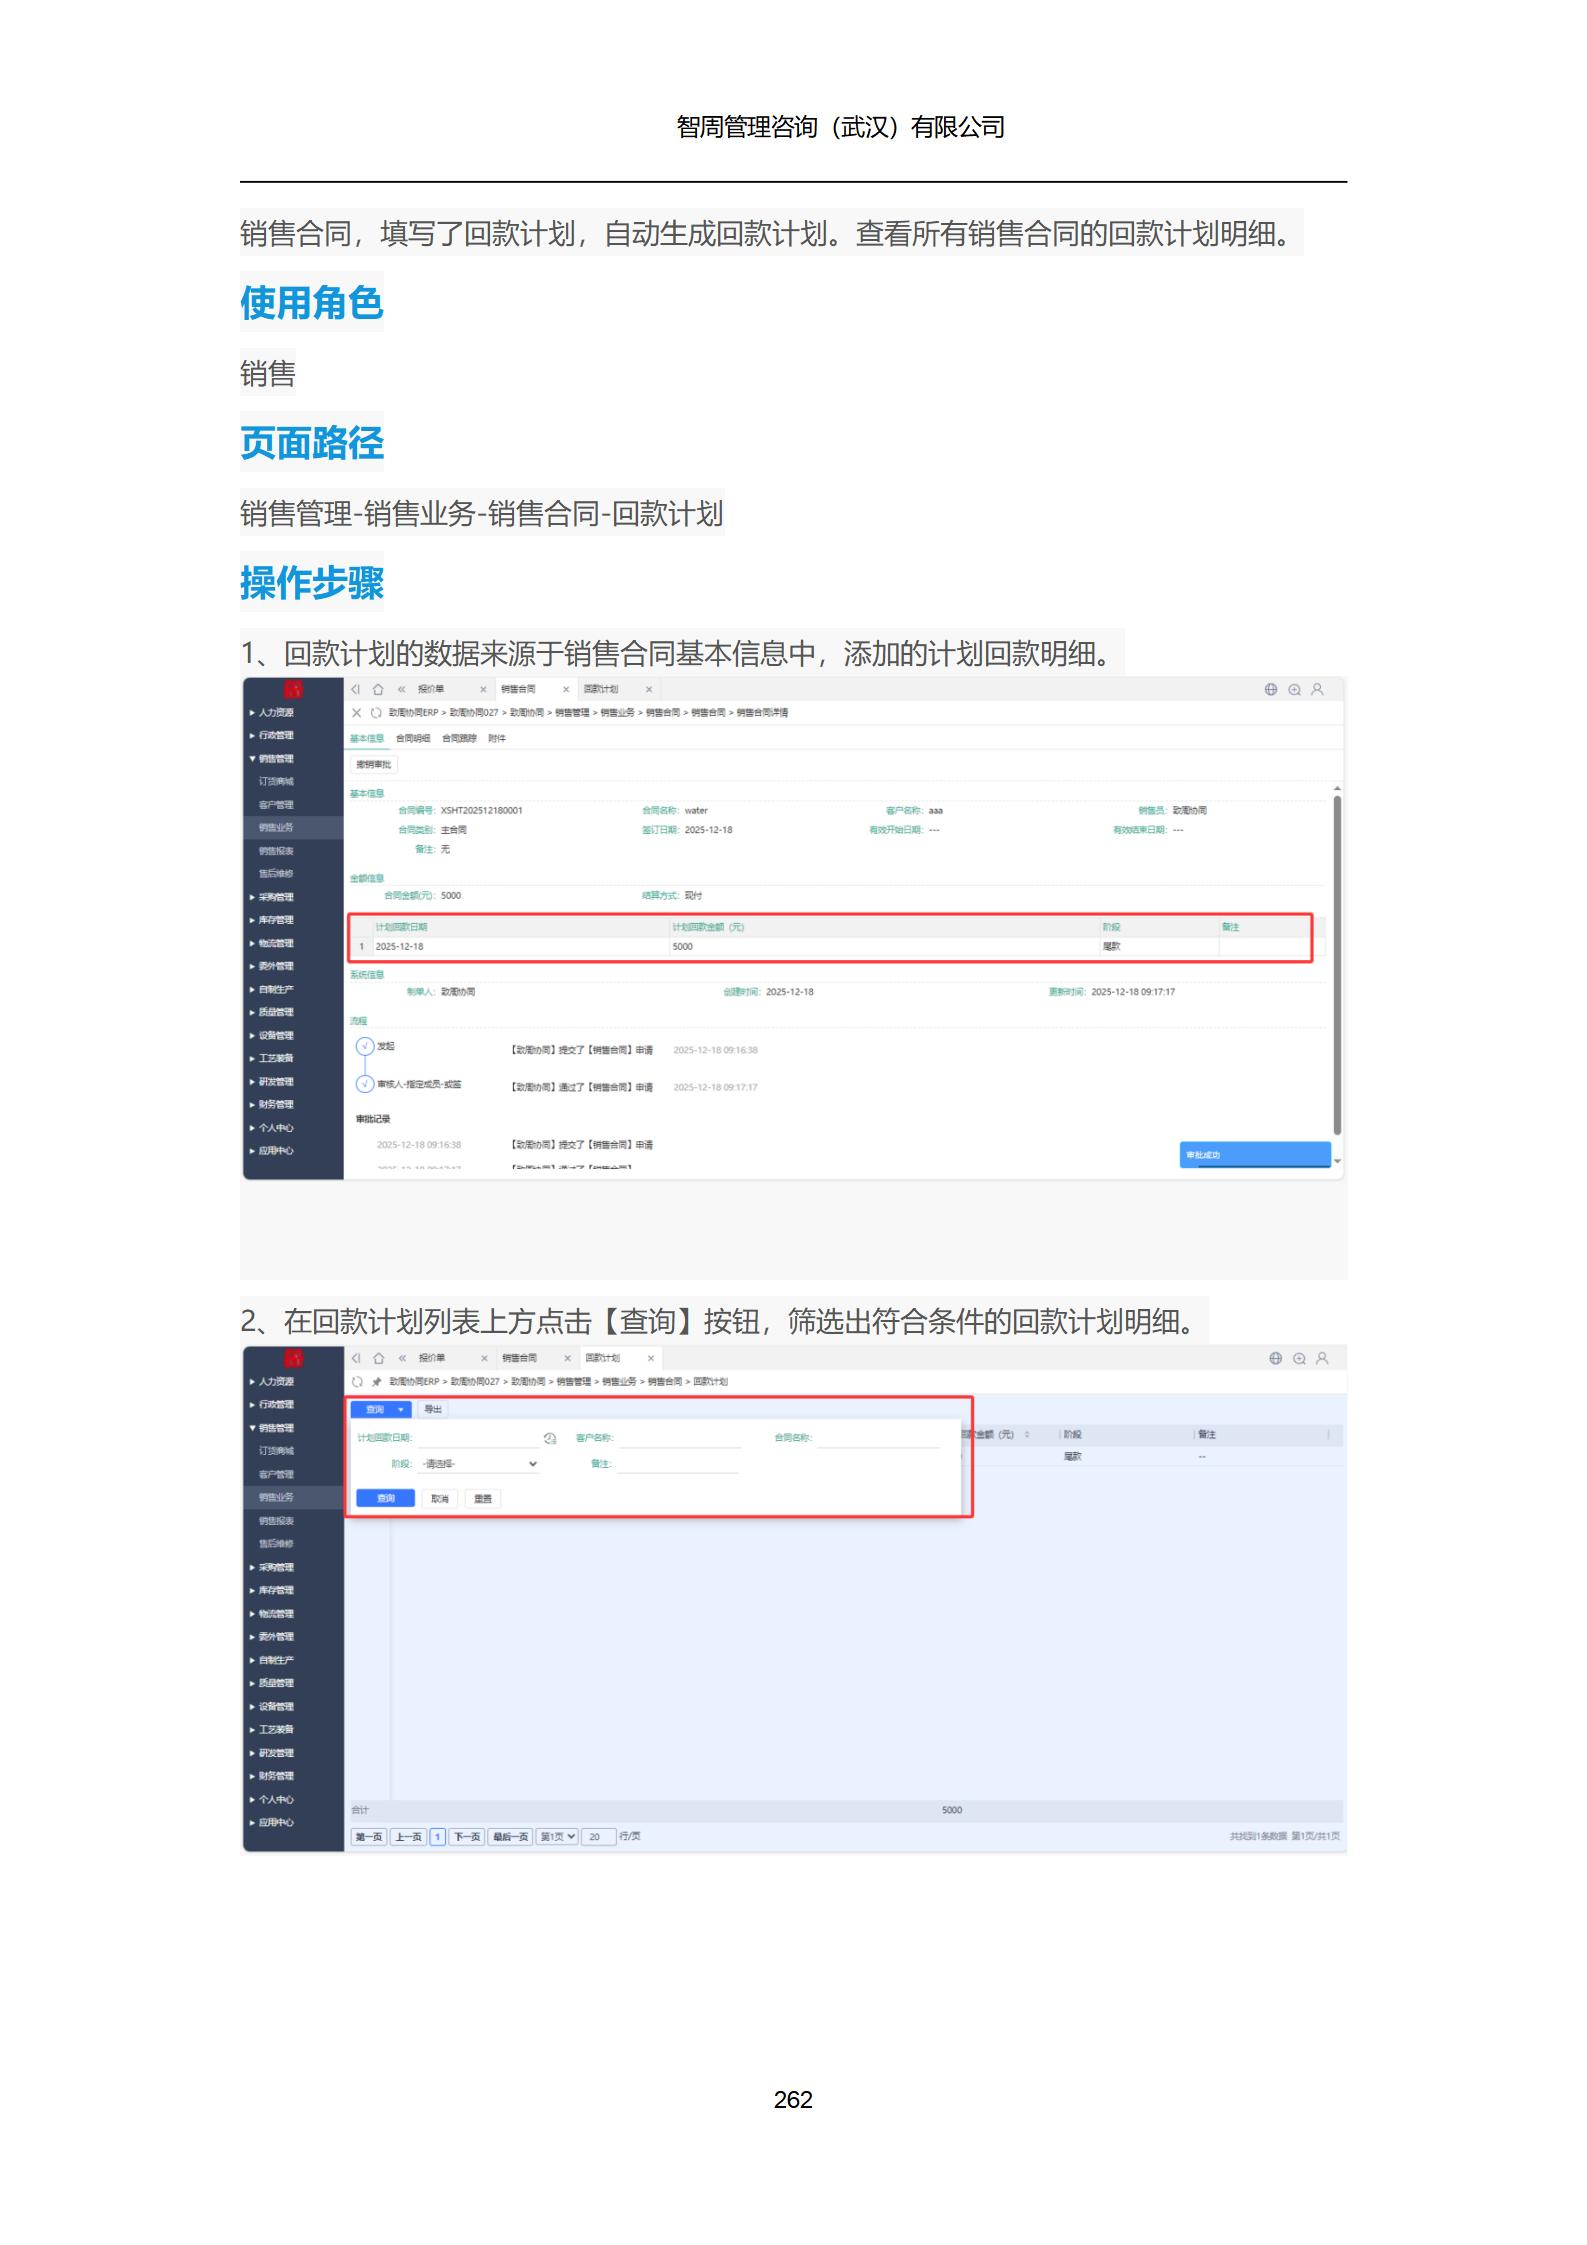Image resolution: width=1587 pixels, height=2245 pixels.
Task: Click the rows-per-page input showing 20
Action: pyautogui.click(x=597, y=1837)
